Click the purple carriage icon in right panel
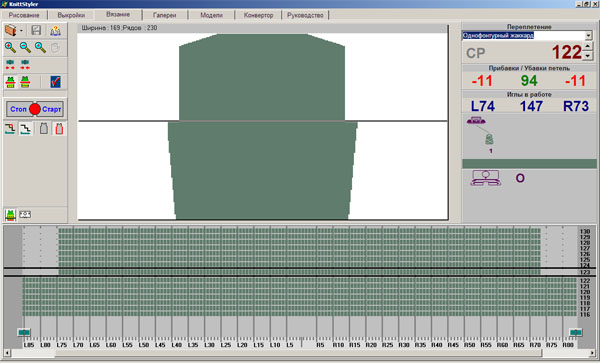 pos(476,121)
